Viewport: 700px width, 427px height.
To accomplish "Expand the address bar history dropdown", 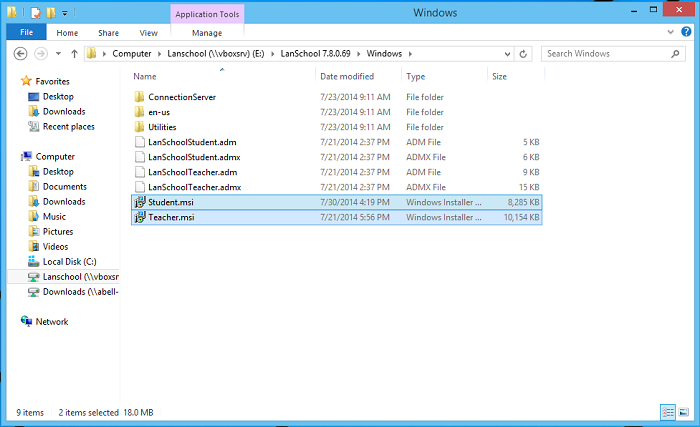I will tap(507, 54).
